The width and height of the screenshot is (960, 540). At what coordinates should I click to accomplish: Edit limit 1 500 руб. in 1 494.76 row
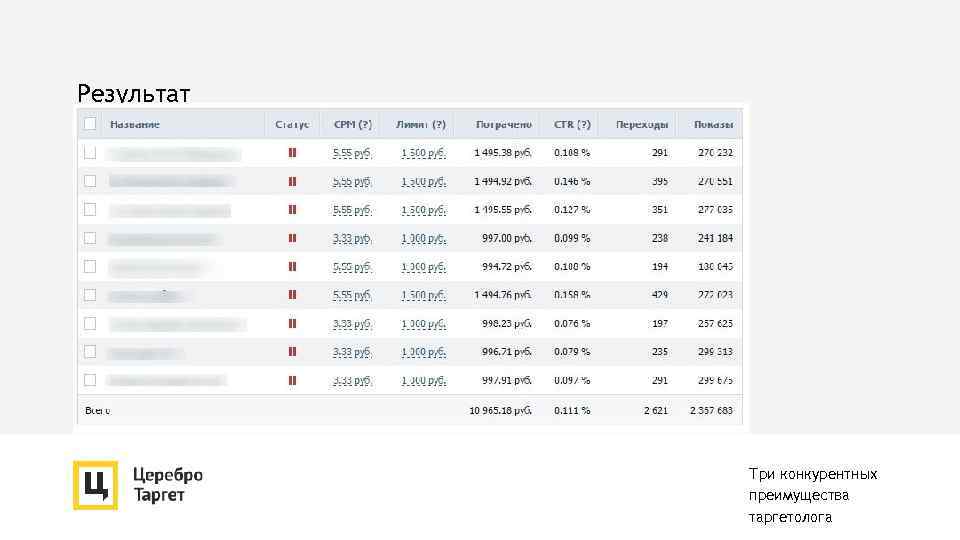tap(424, 295)
